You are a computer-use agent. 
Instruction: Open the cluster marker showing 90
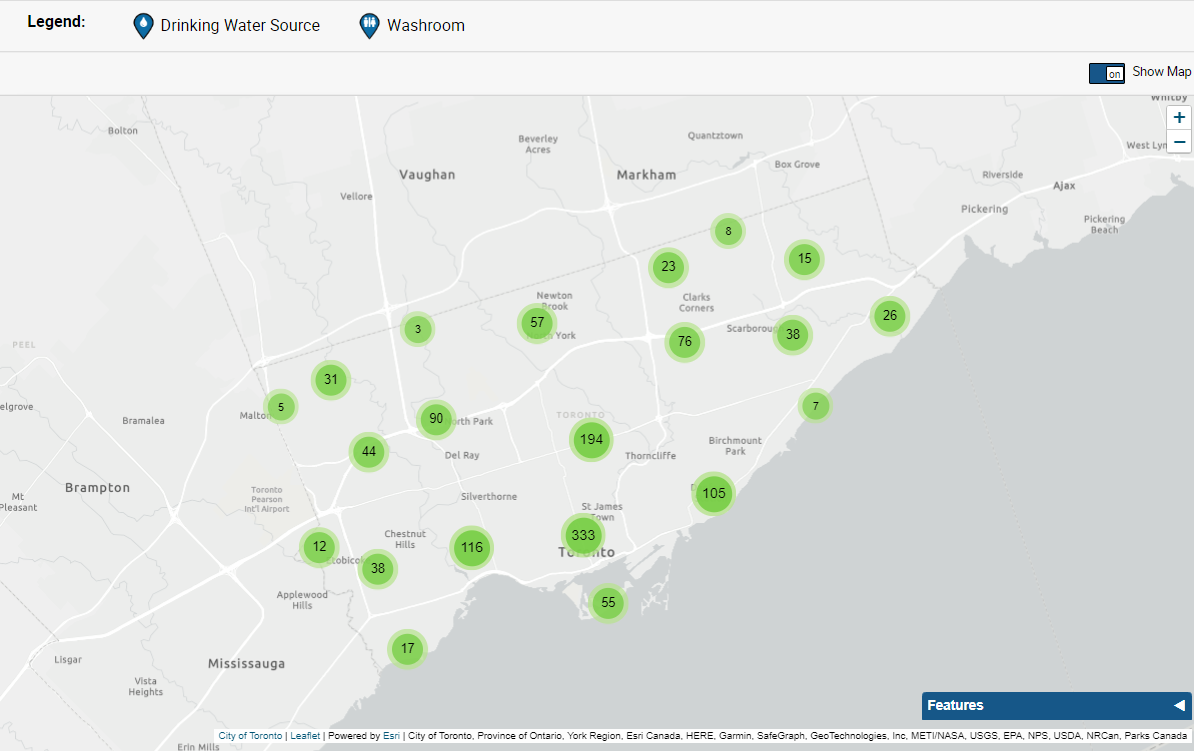coord(436,418)
